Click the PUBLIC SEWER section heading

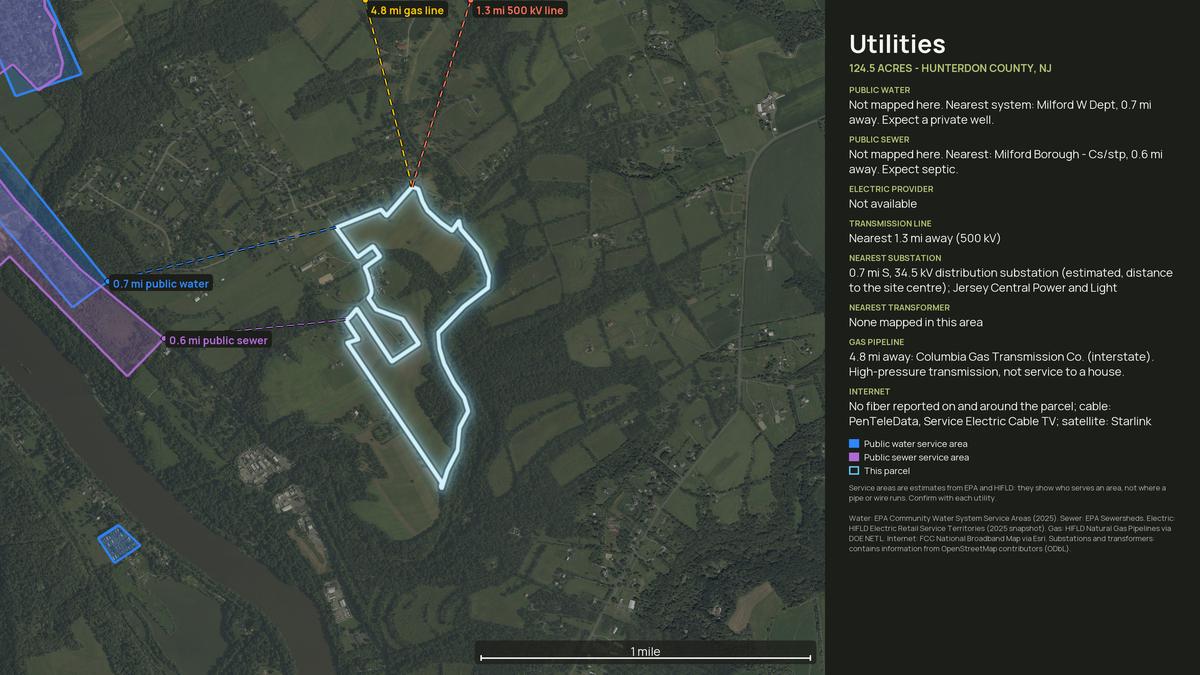tap(879, 140)
